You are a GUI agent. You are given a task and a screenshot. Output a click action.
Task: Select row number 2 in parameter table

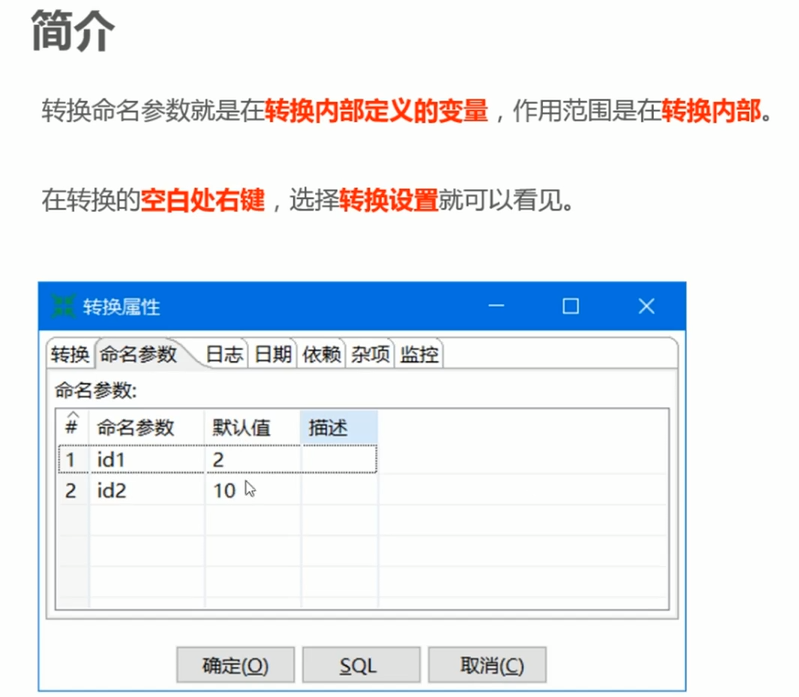coord(72,490)
